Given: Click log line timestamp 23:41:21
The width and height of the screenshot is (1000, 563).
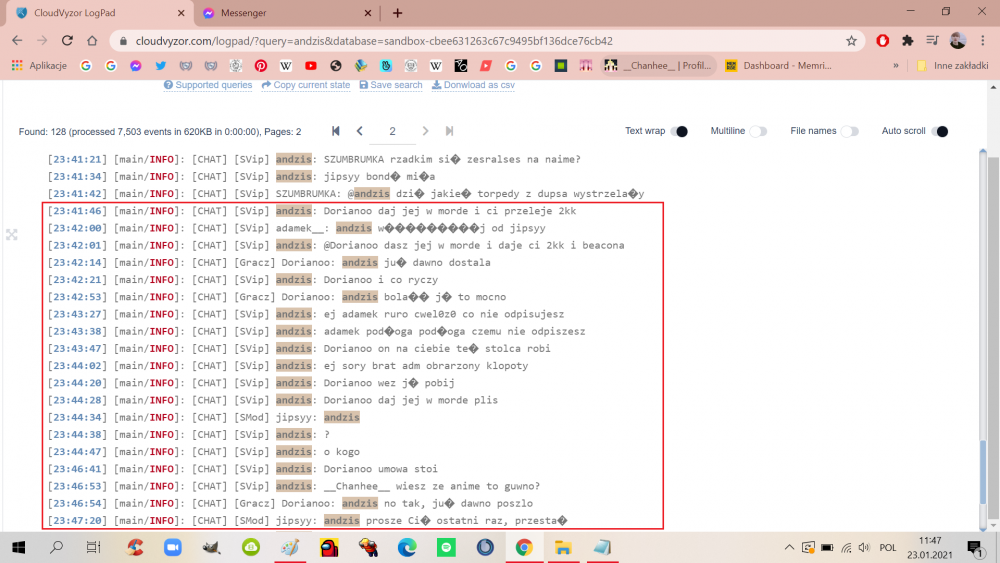Looking at the screenshot, I should 78,159.
